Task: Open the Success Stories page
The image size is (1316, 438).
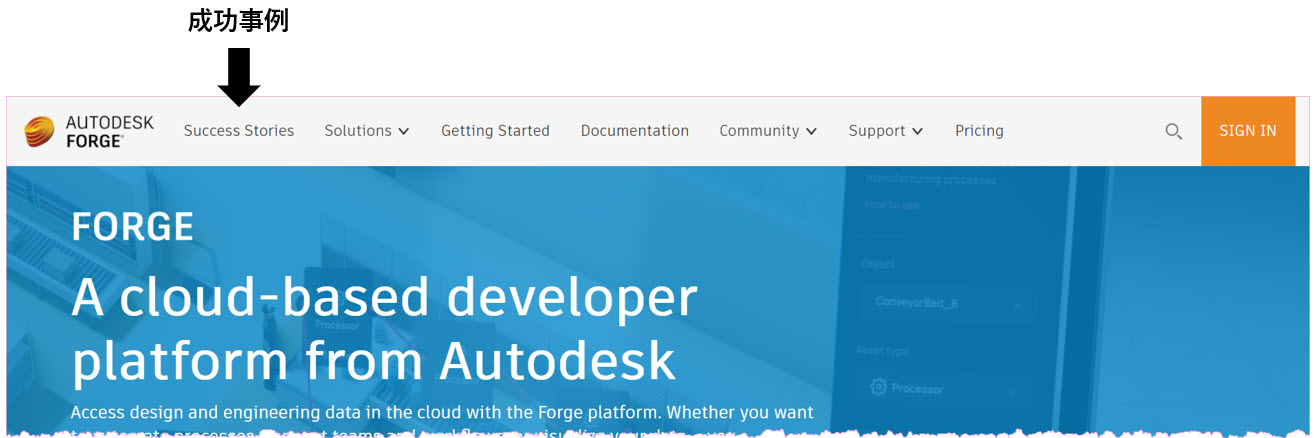Action: point(239,131)
